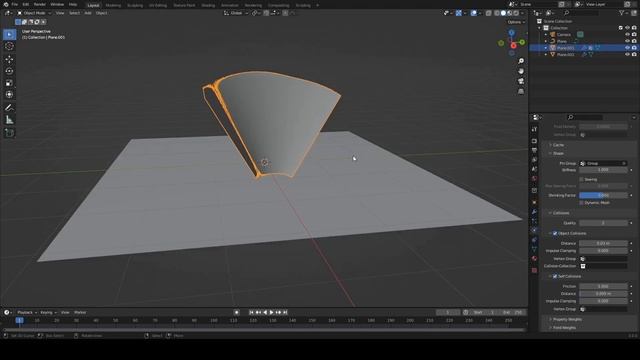
Task: Open the Edit menu
Action: (26, 4)
